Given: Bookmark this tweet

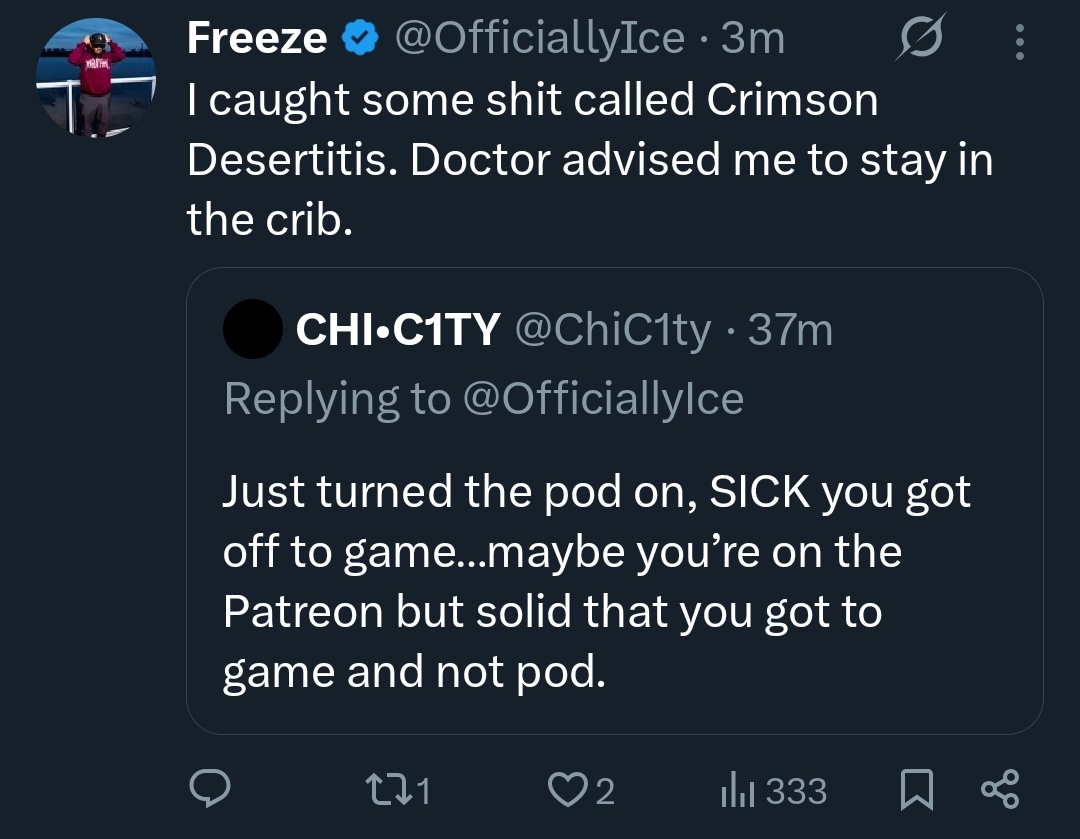Looking at the screenshot, I should (917, 789).
